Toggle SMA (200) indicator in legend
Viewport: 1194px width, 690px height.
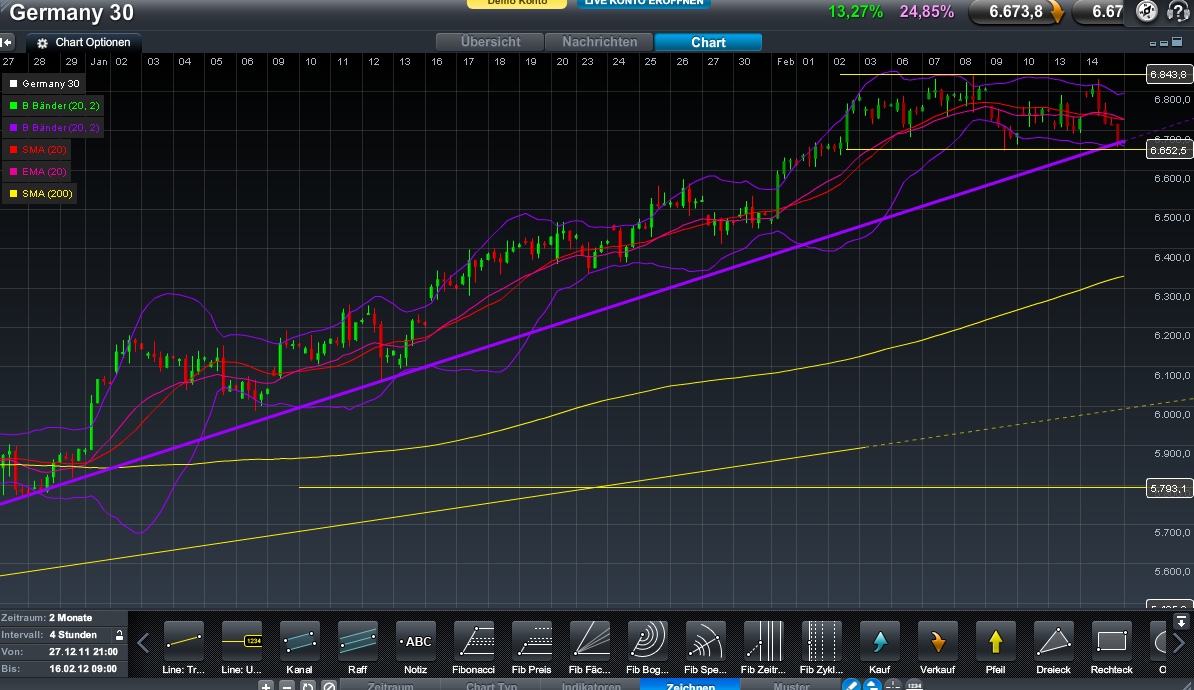[x=40, y=193]
